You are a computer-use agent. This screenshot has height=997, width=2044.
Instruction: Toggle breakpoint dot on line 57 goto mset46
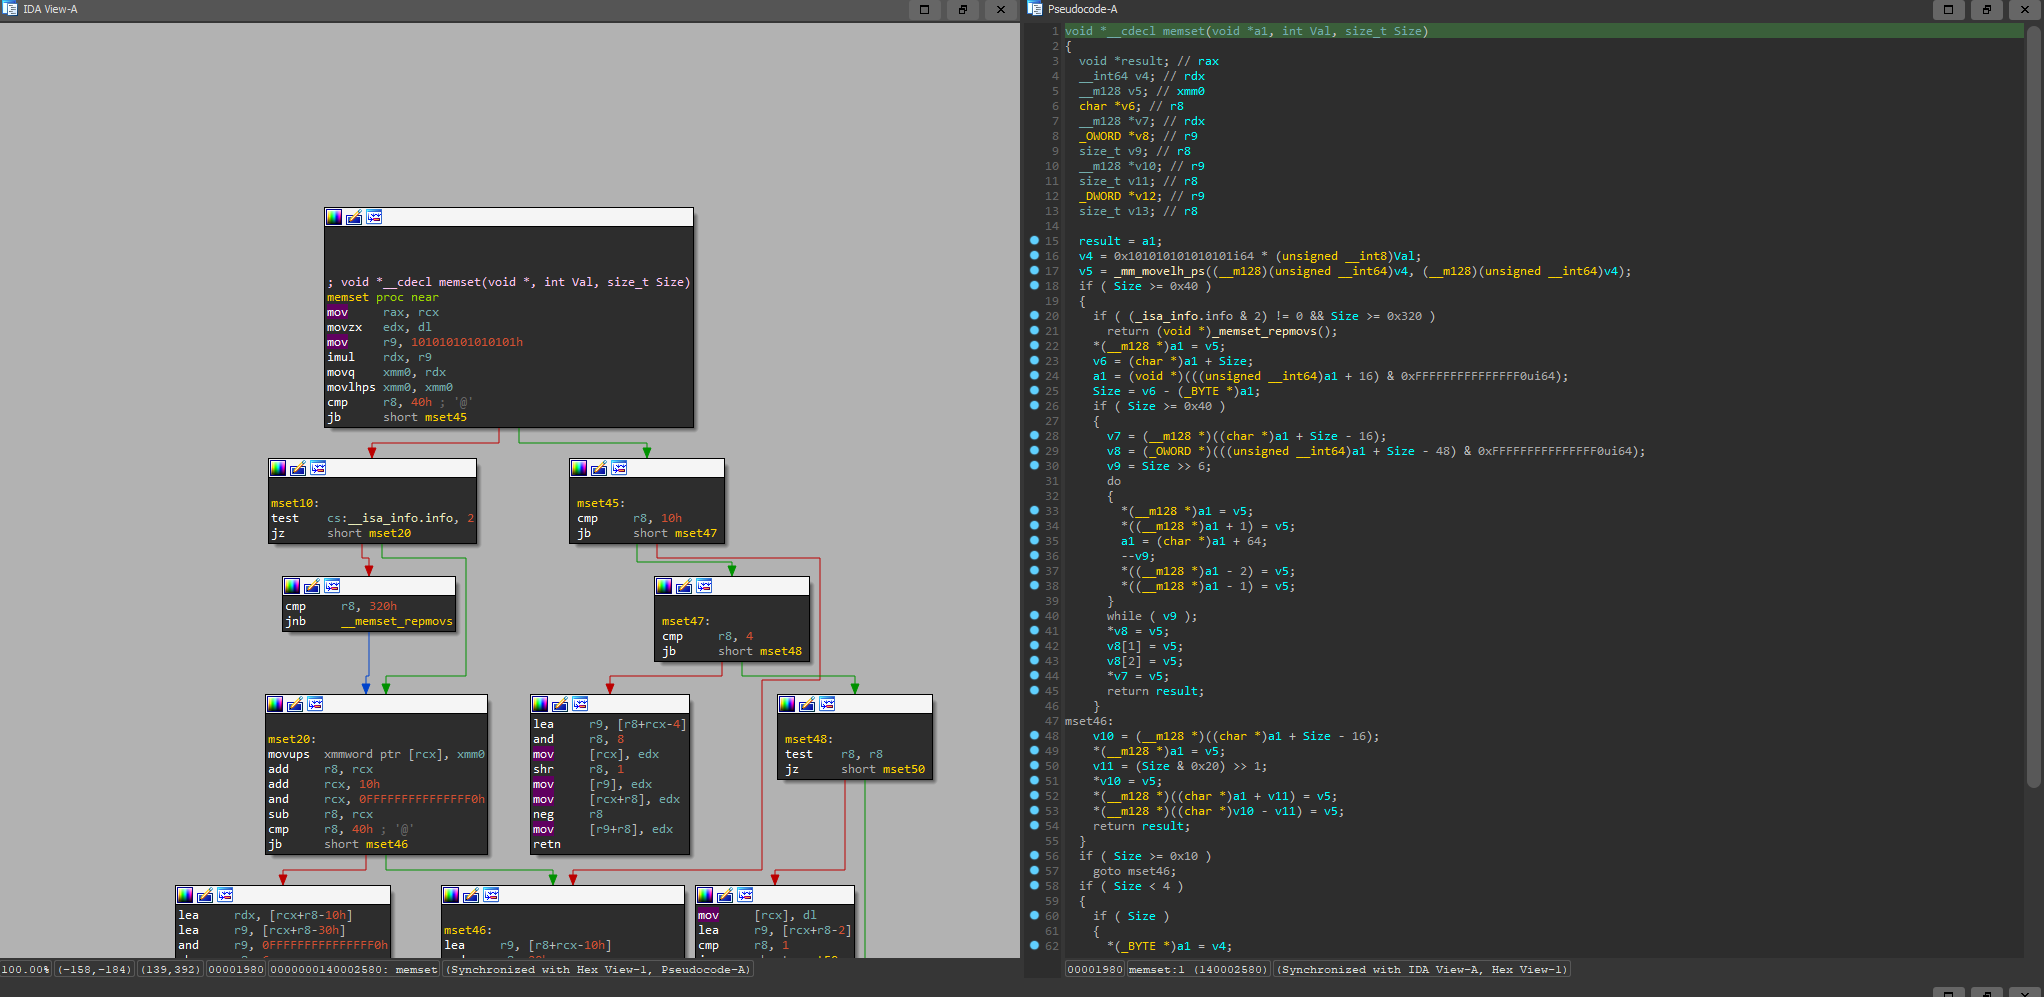[1034, 871]
